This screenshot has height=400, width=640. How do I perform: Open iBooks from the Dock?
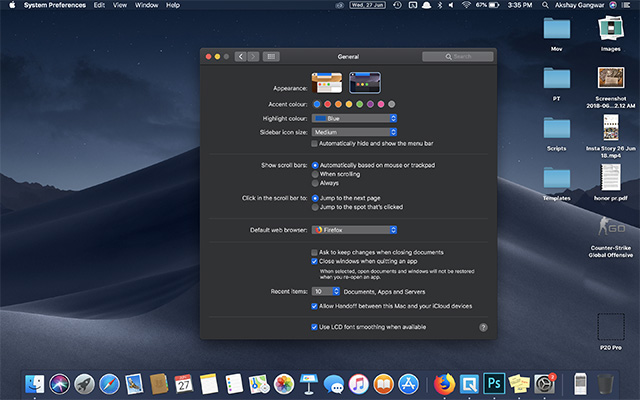pyautogui.click(x=383, y=384)
